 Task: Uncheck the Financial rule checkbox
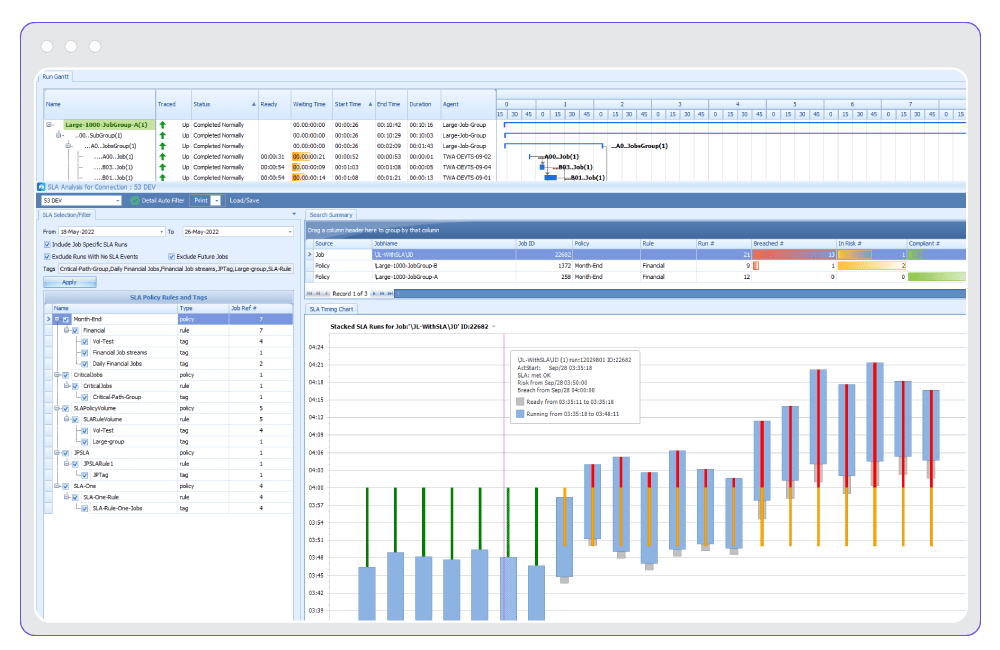pos(75,330)
